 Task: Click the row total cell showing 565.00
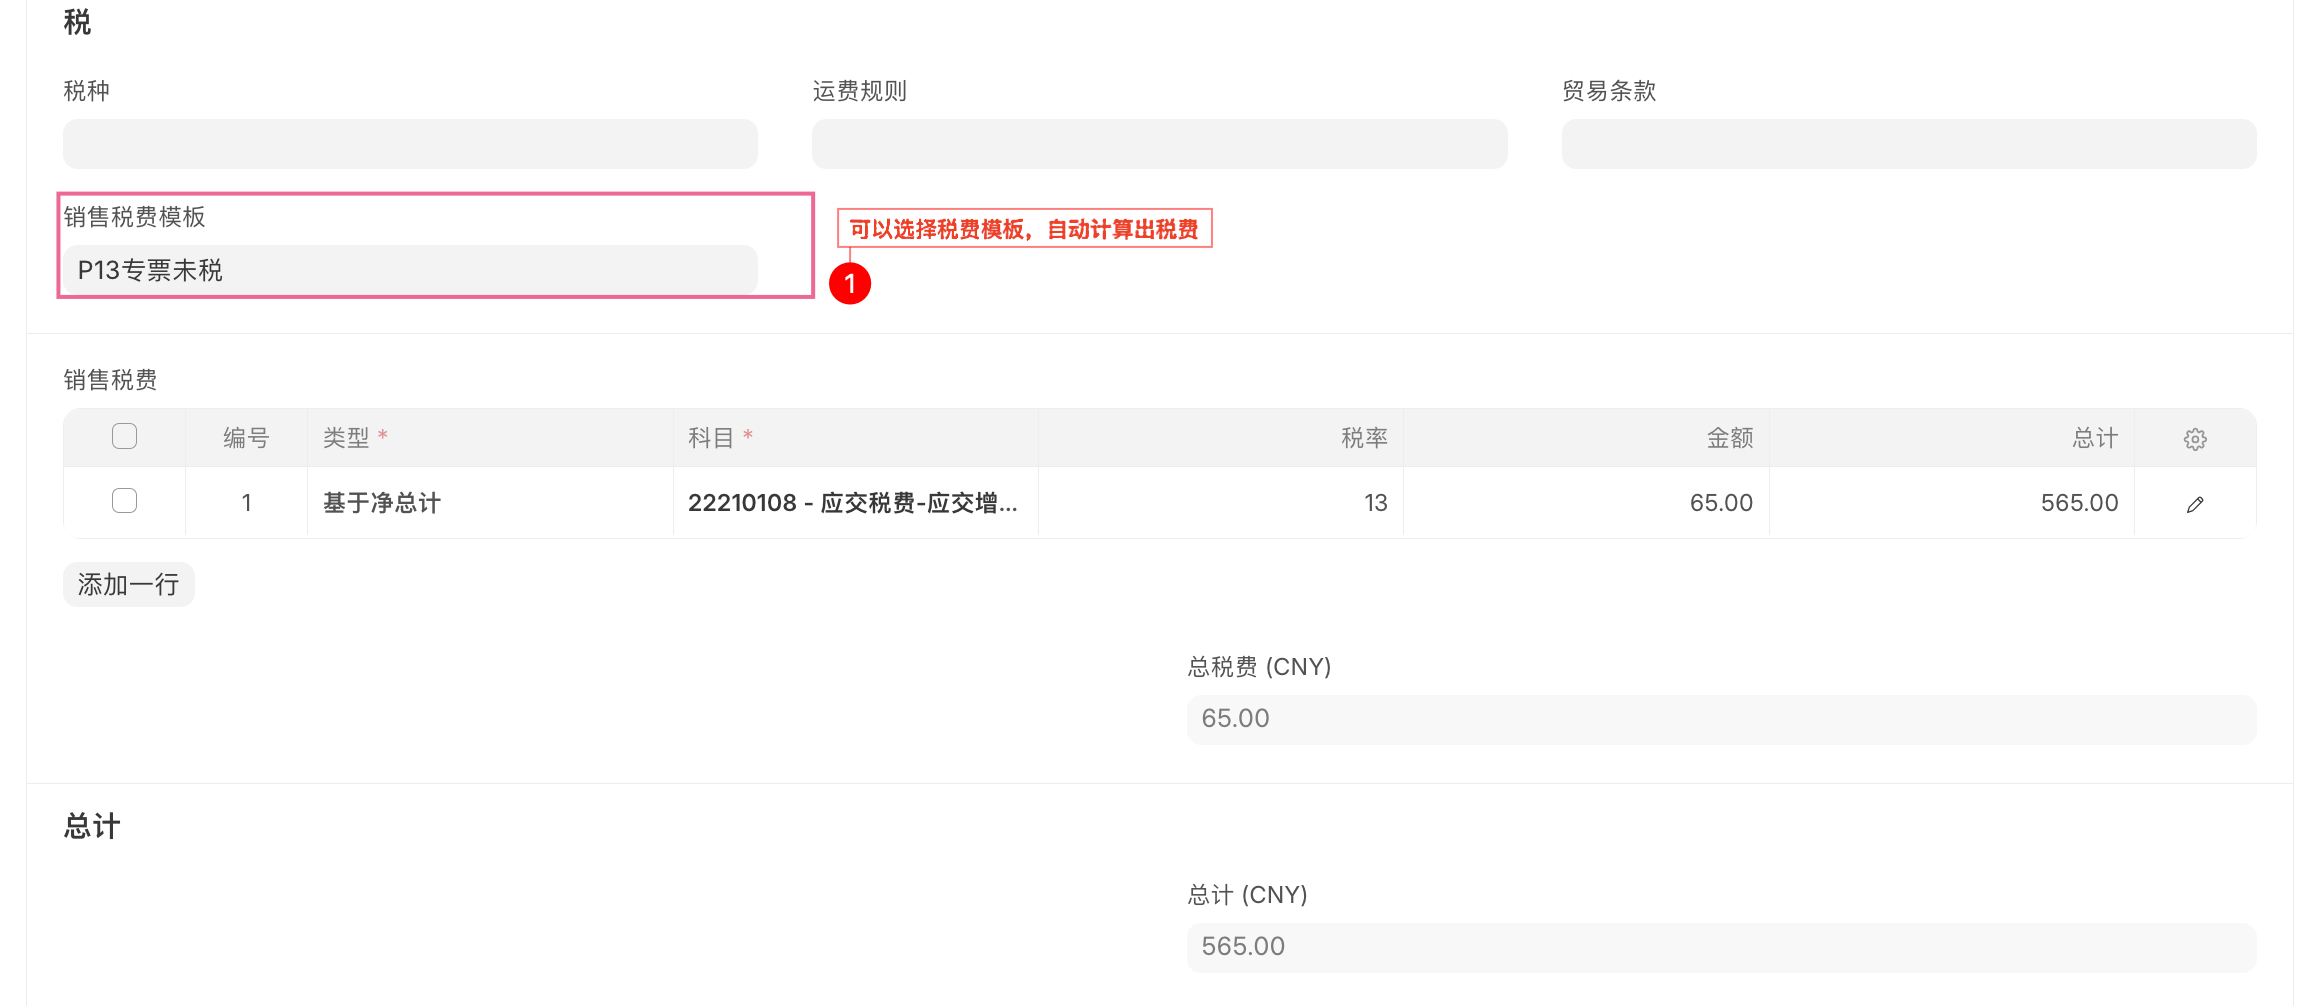click(1951, 503)
